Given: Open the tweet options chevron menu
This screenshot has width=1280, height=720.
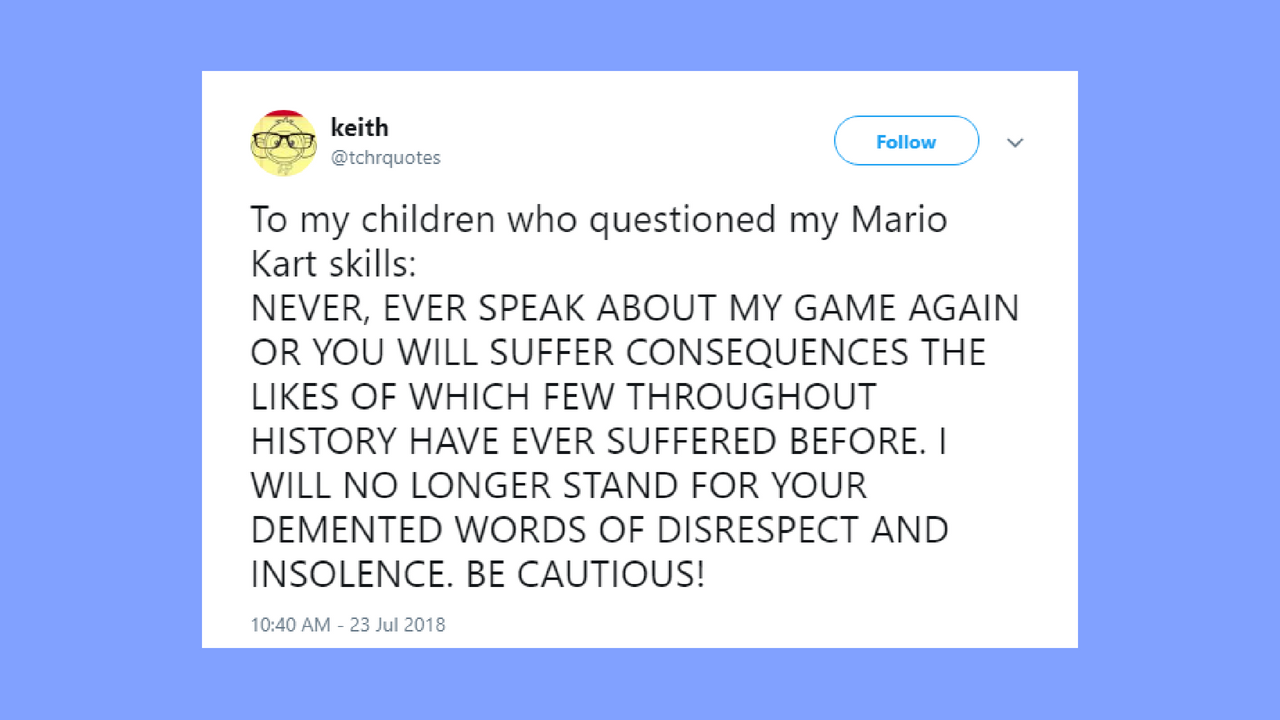Looking at the screenshot, I should [1015, 143].
